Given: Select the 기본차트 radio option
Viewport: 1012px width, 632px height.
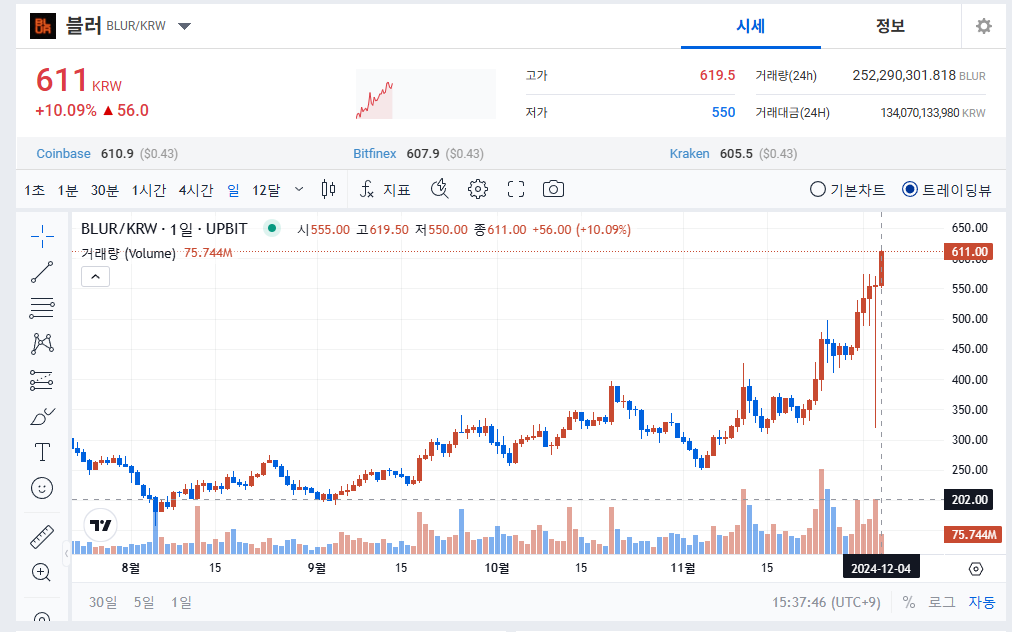Looking at the screenshot, I should (847, 190).
